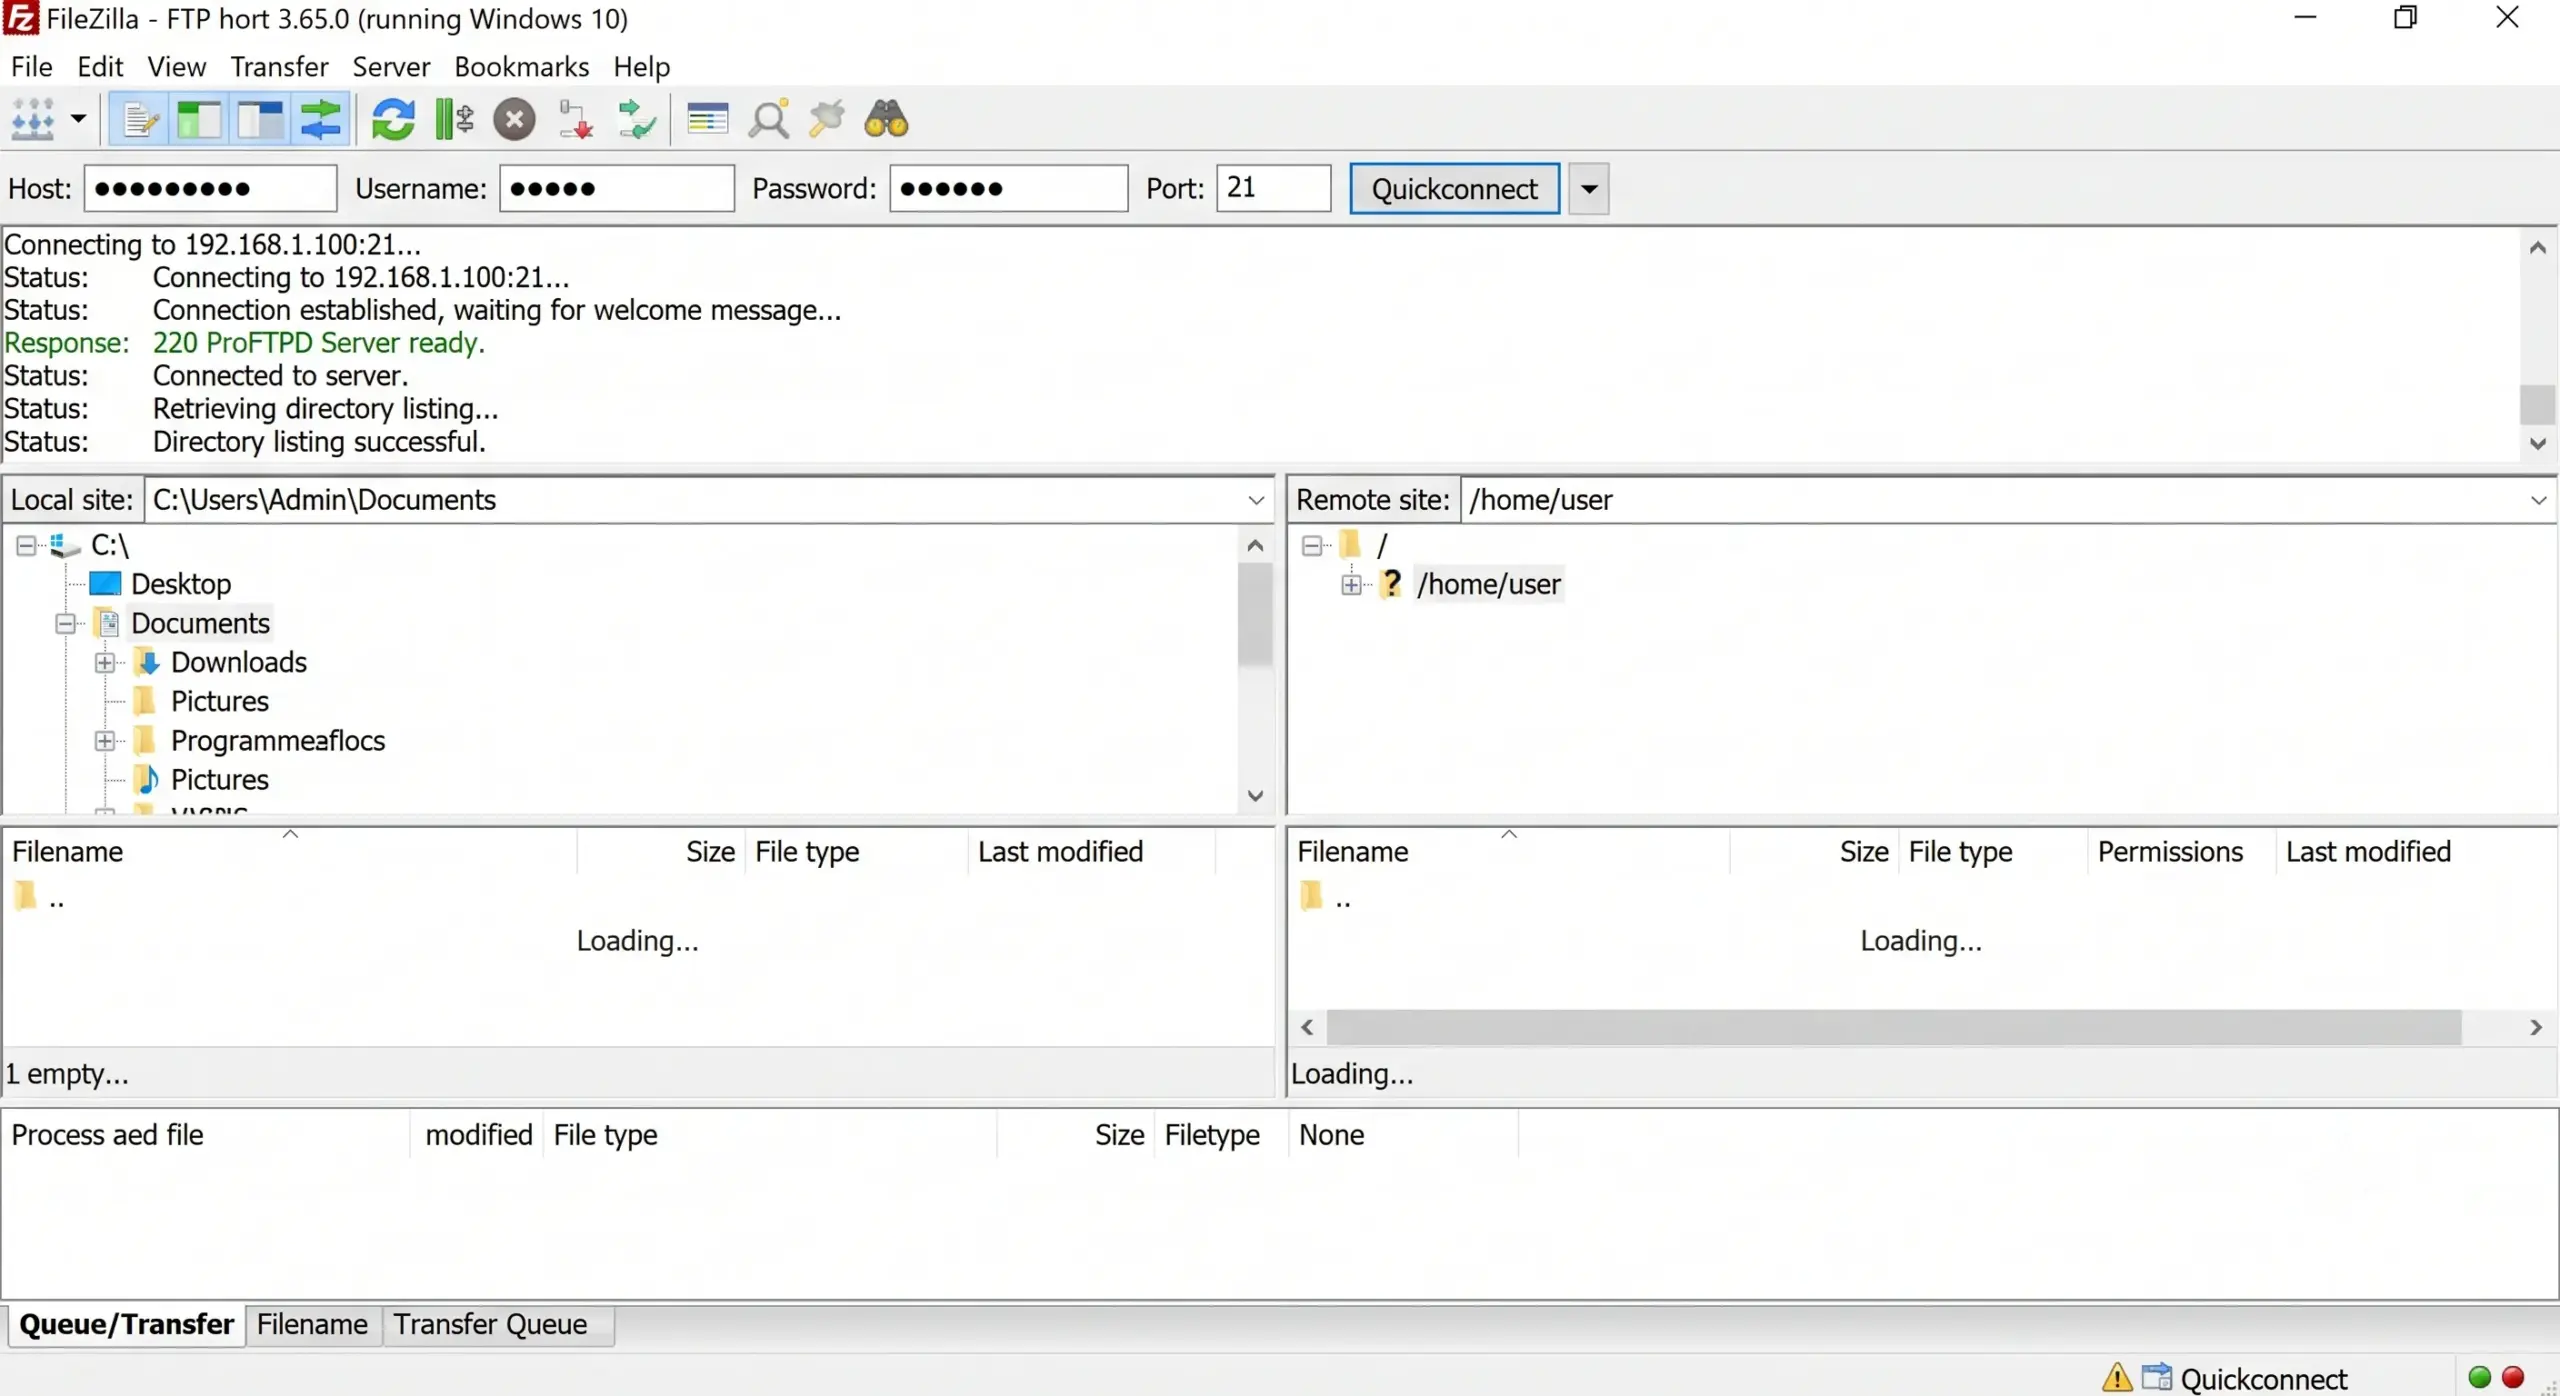Expand the remote /home/user node

click(x=1351, y=585)
